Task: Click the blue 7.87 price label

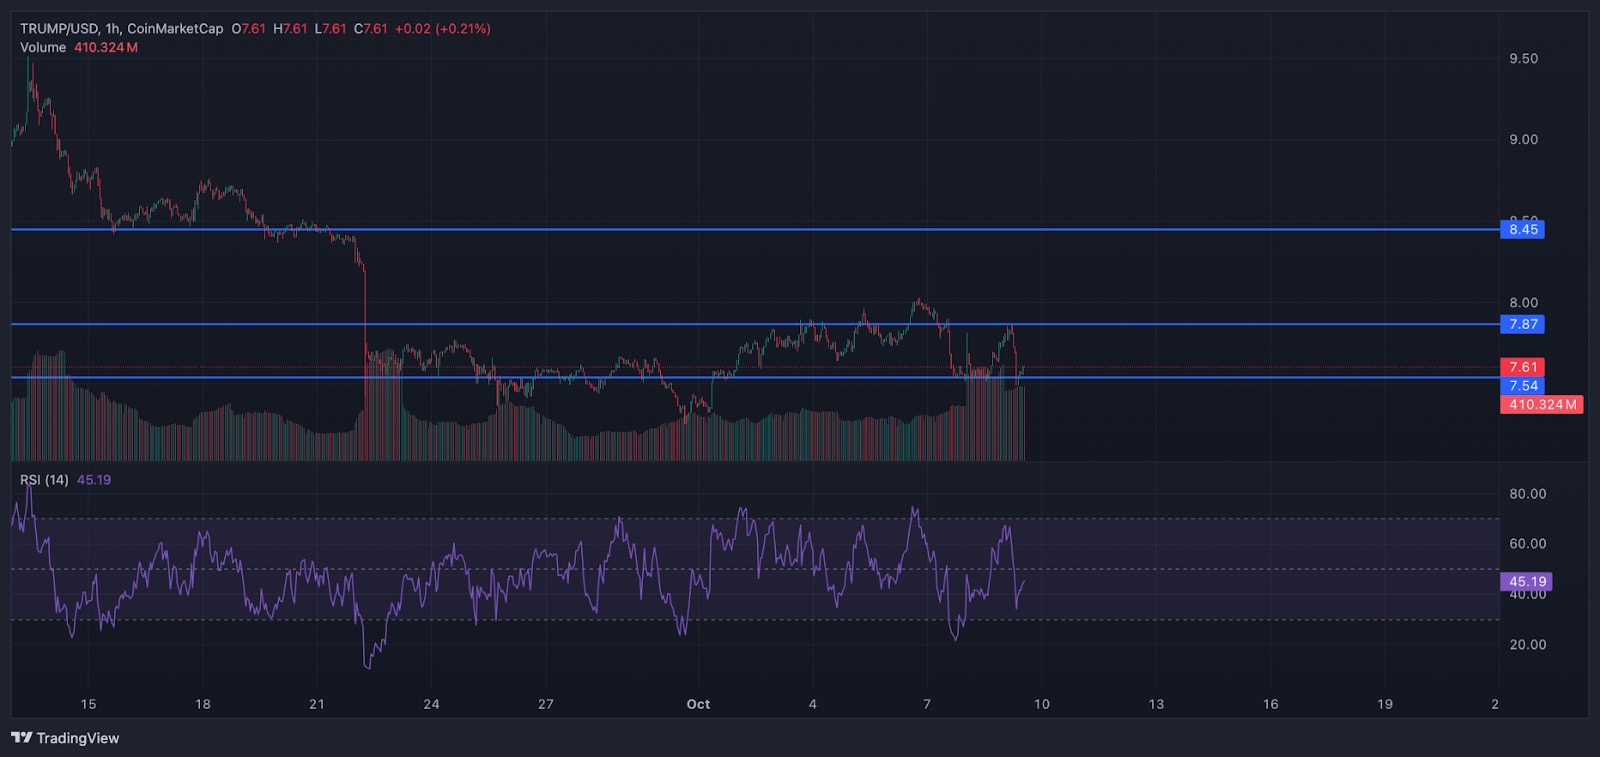Action: tap(1522, 324)
